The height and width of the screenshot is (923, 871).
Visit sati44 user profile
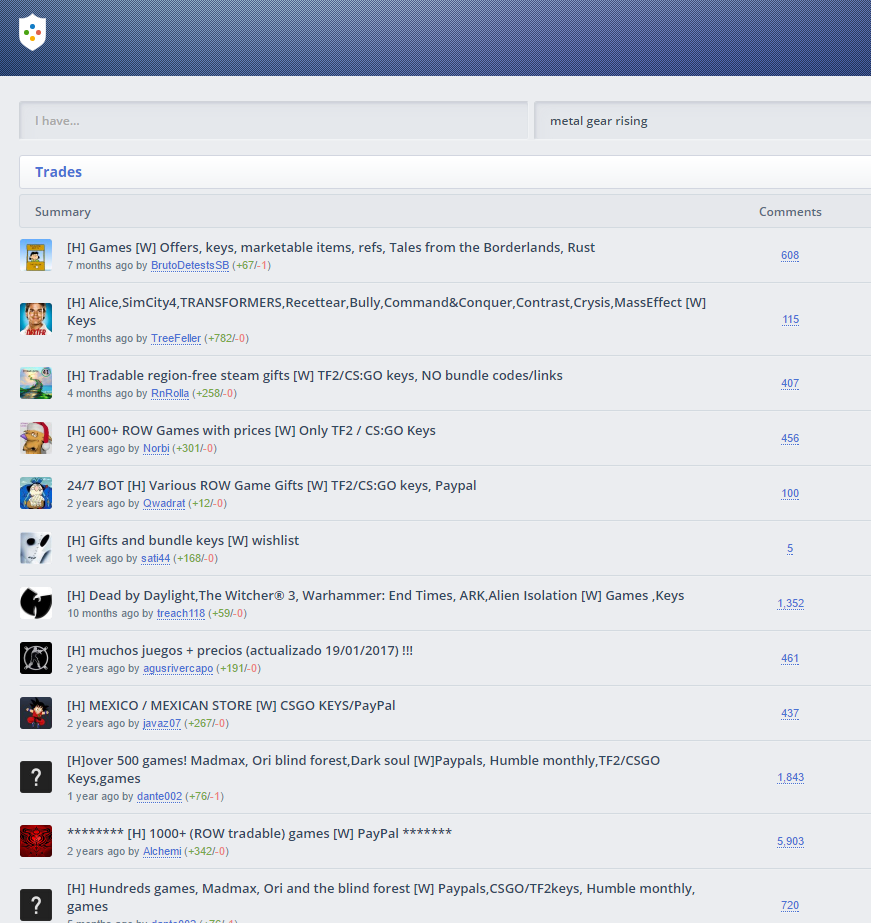155,559
